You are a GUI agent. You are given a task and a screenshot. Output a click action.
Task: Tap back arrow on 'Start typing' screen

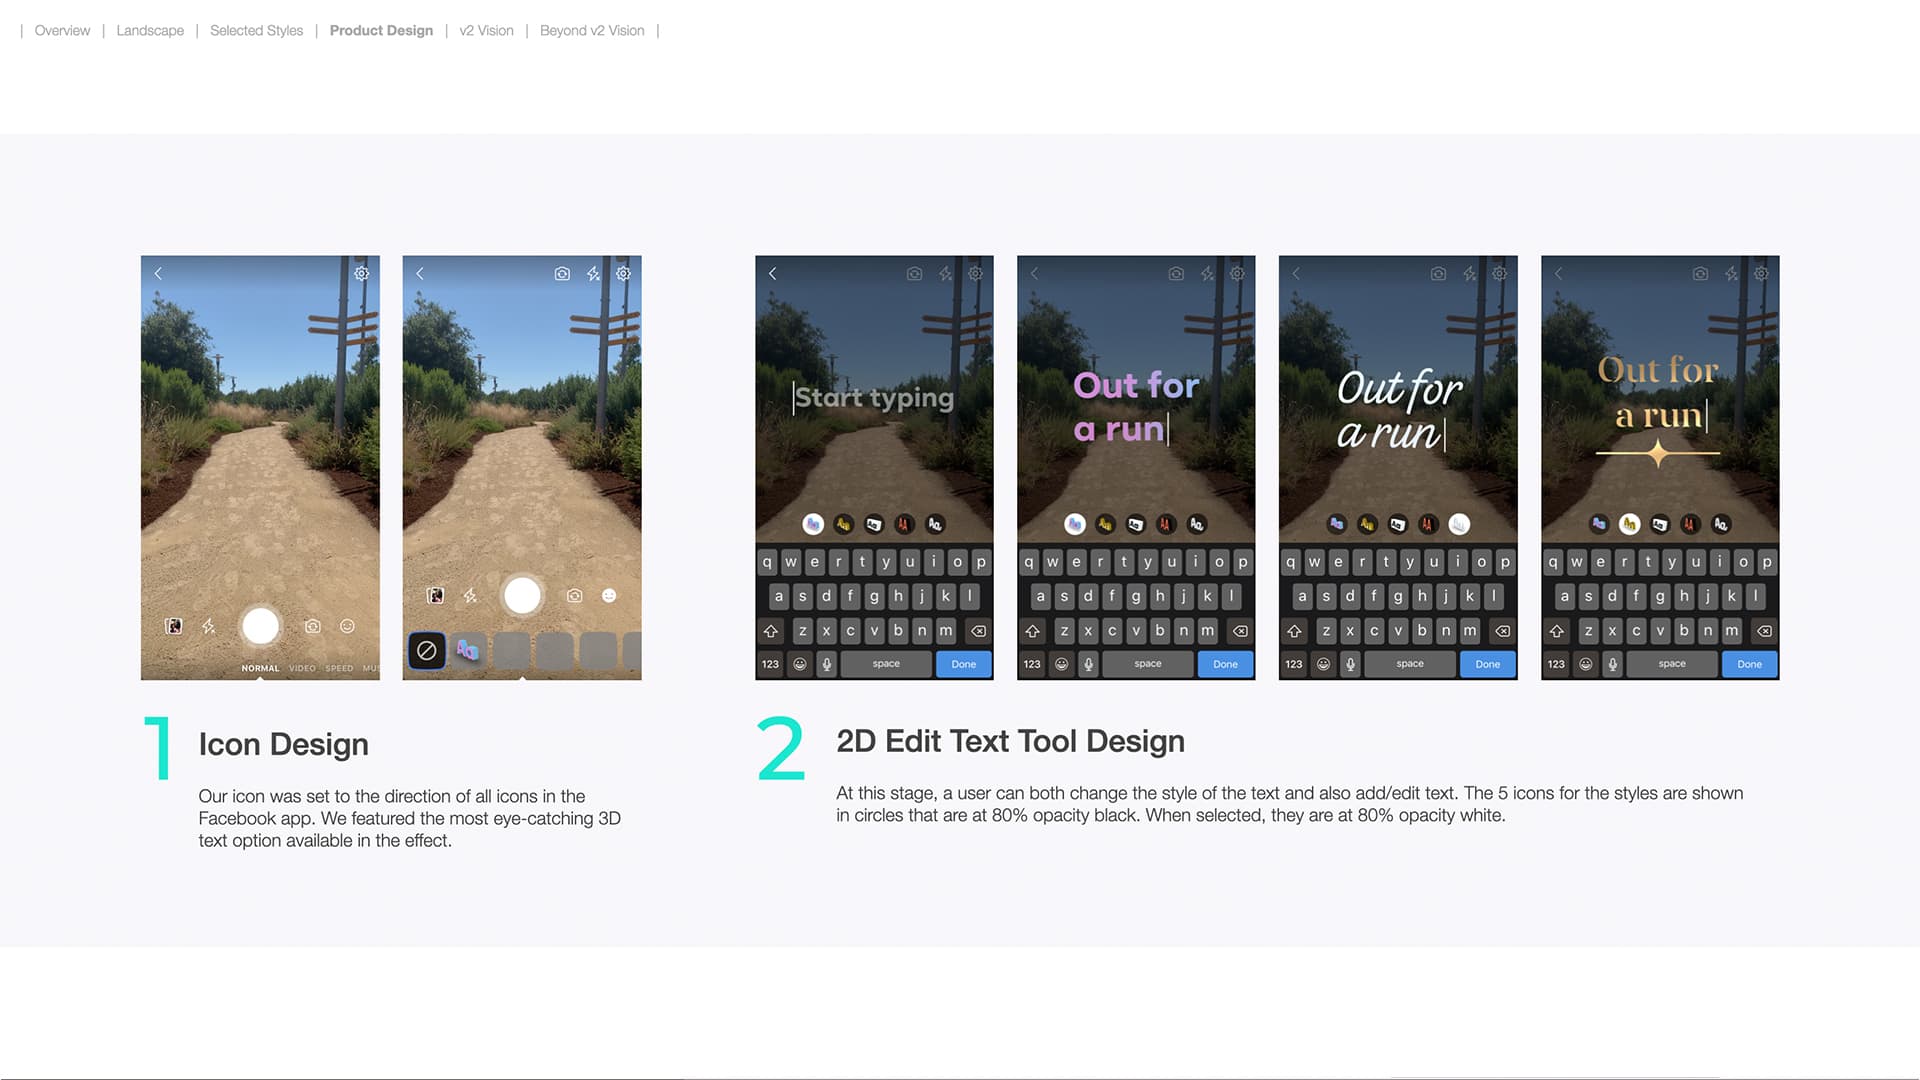772,273
